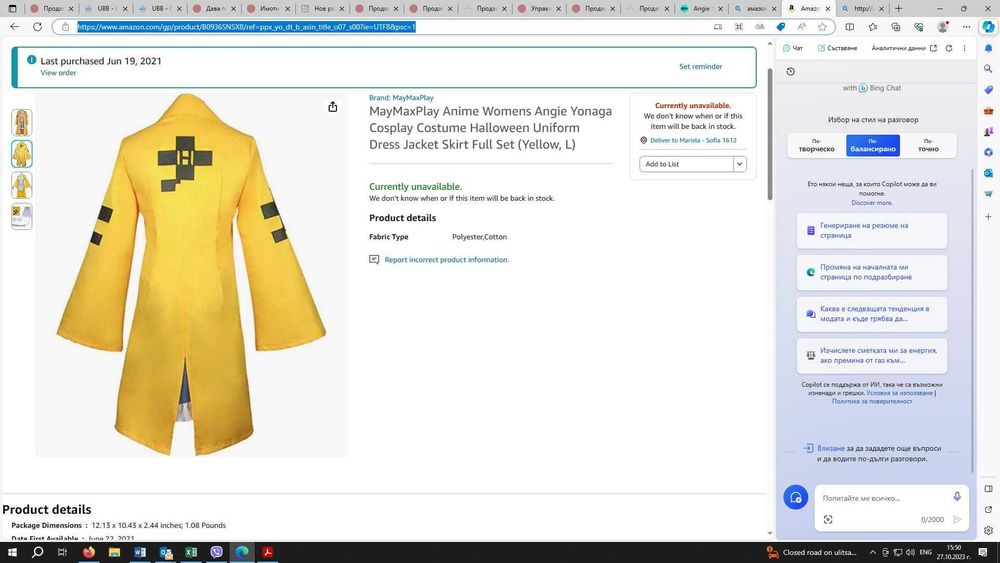
Task: Refresh the Copilot pane
Action: pyautogui.click(x=949, y=48)
